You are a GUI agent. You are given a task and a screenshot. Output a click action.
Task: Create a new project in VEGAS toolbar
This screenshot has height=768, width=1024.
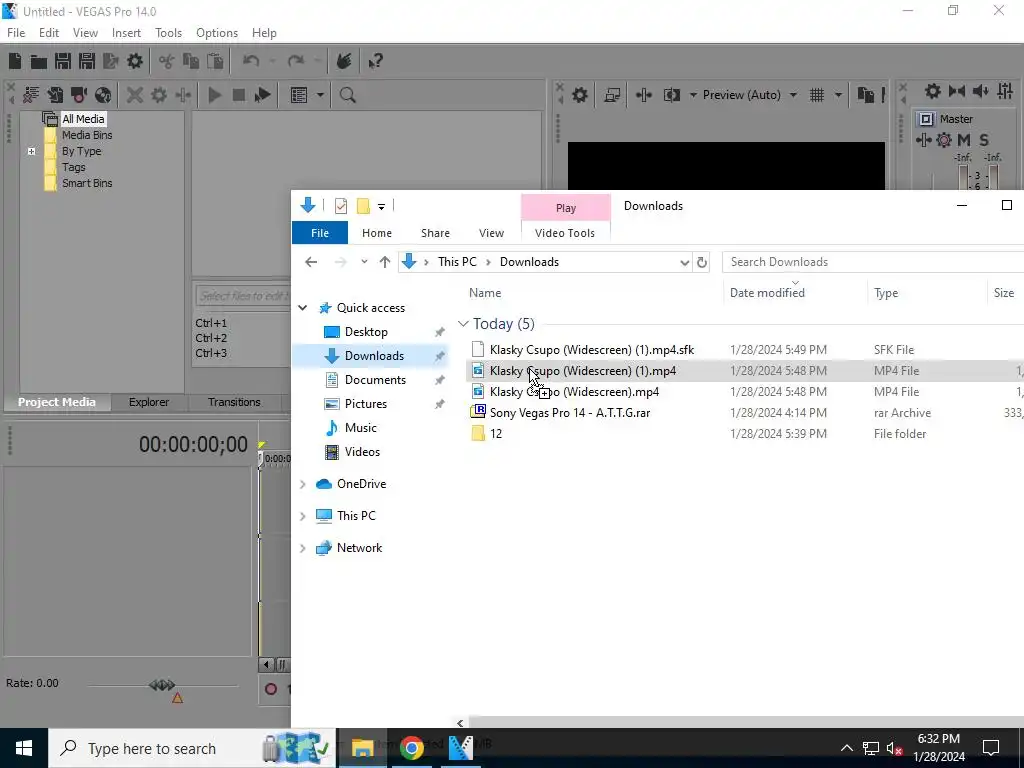pos(15,61)
